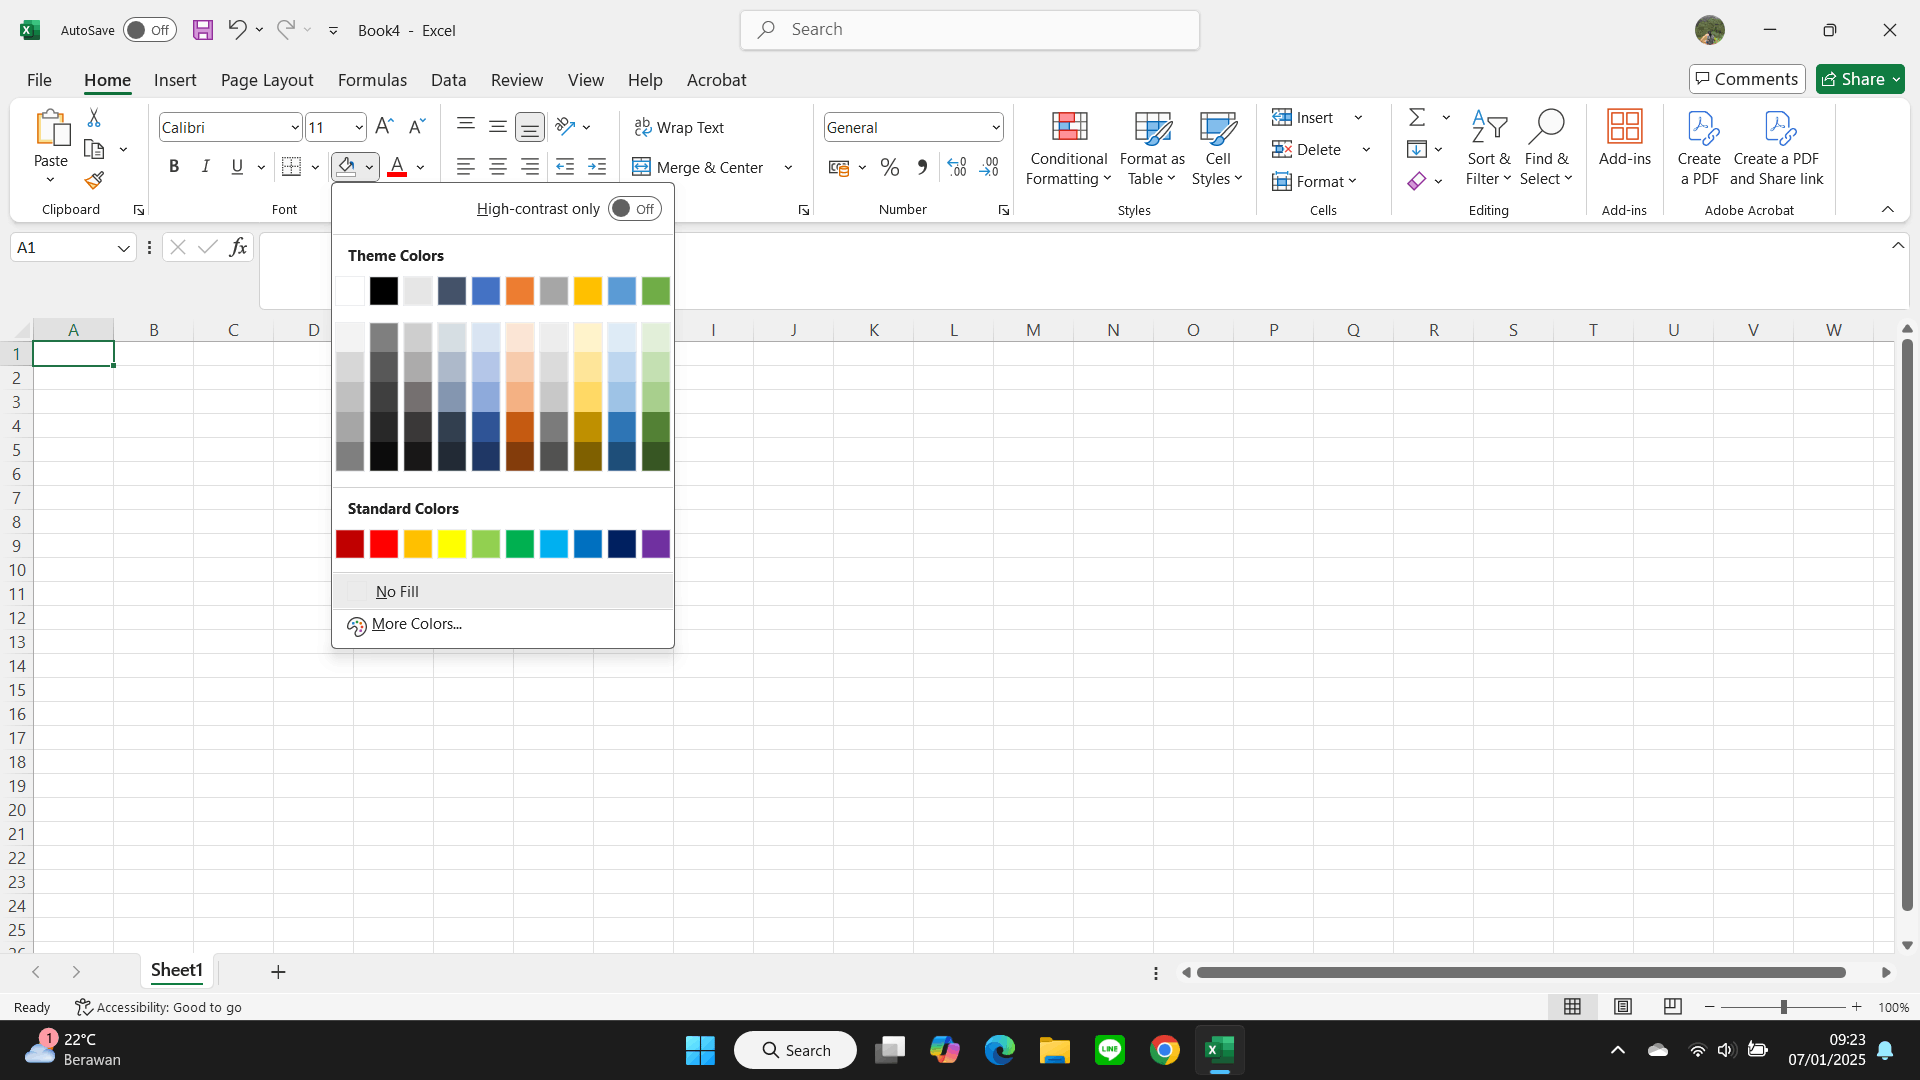1920x1080 pixels.
Task: Switch to Page Break Preview view
Action: (1672, 1007)
